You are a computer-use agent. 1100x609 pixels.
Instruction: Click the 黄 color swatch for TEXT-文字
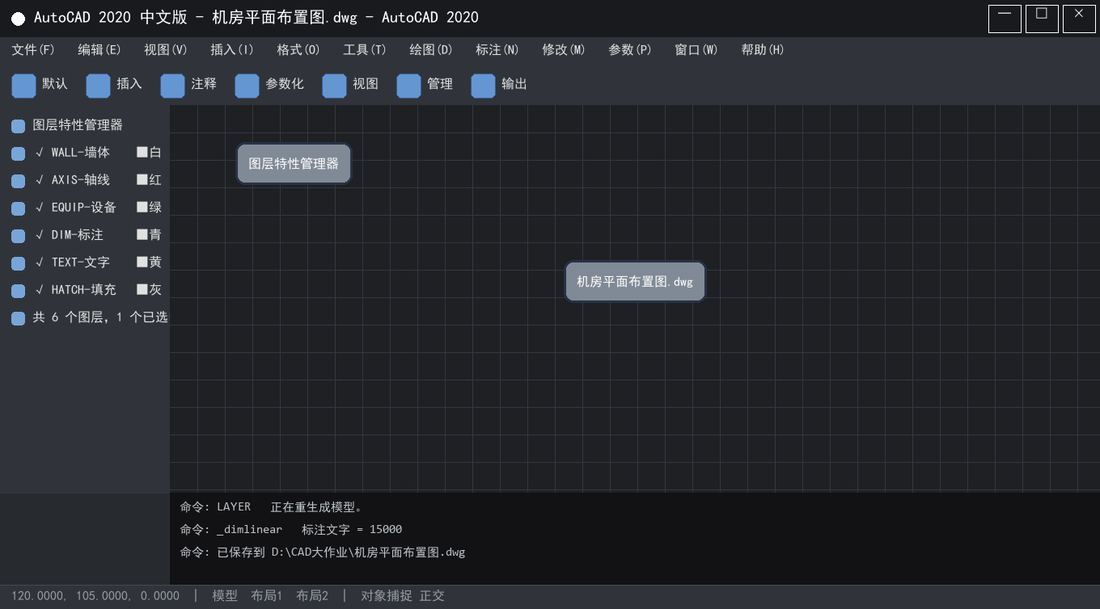[142, 262]
